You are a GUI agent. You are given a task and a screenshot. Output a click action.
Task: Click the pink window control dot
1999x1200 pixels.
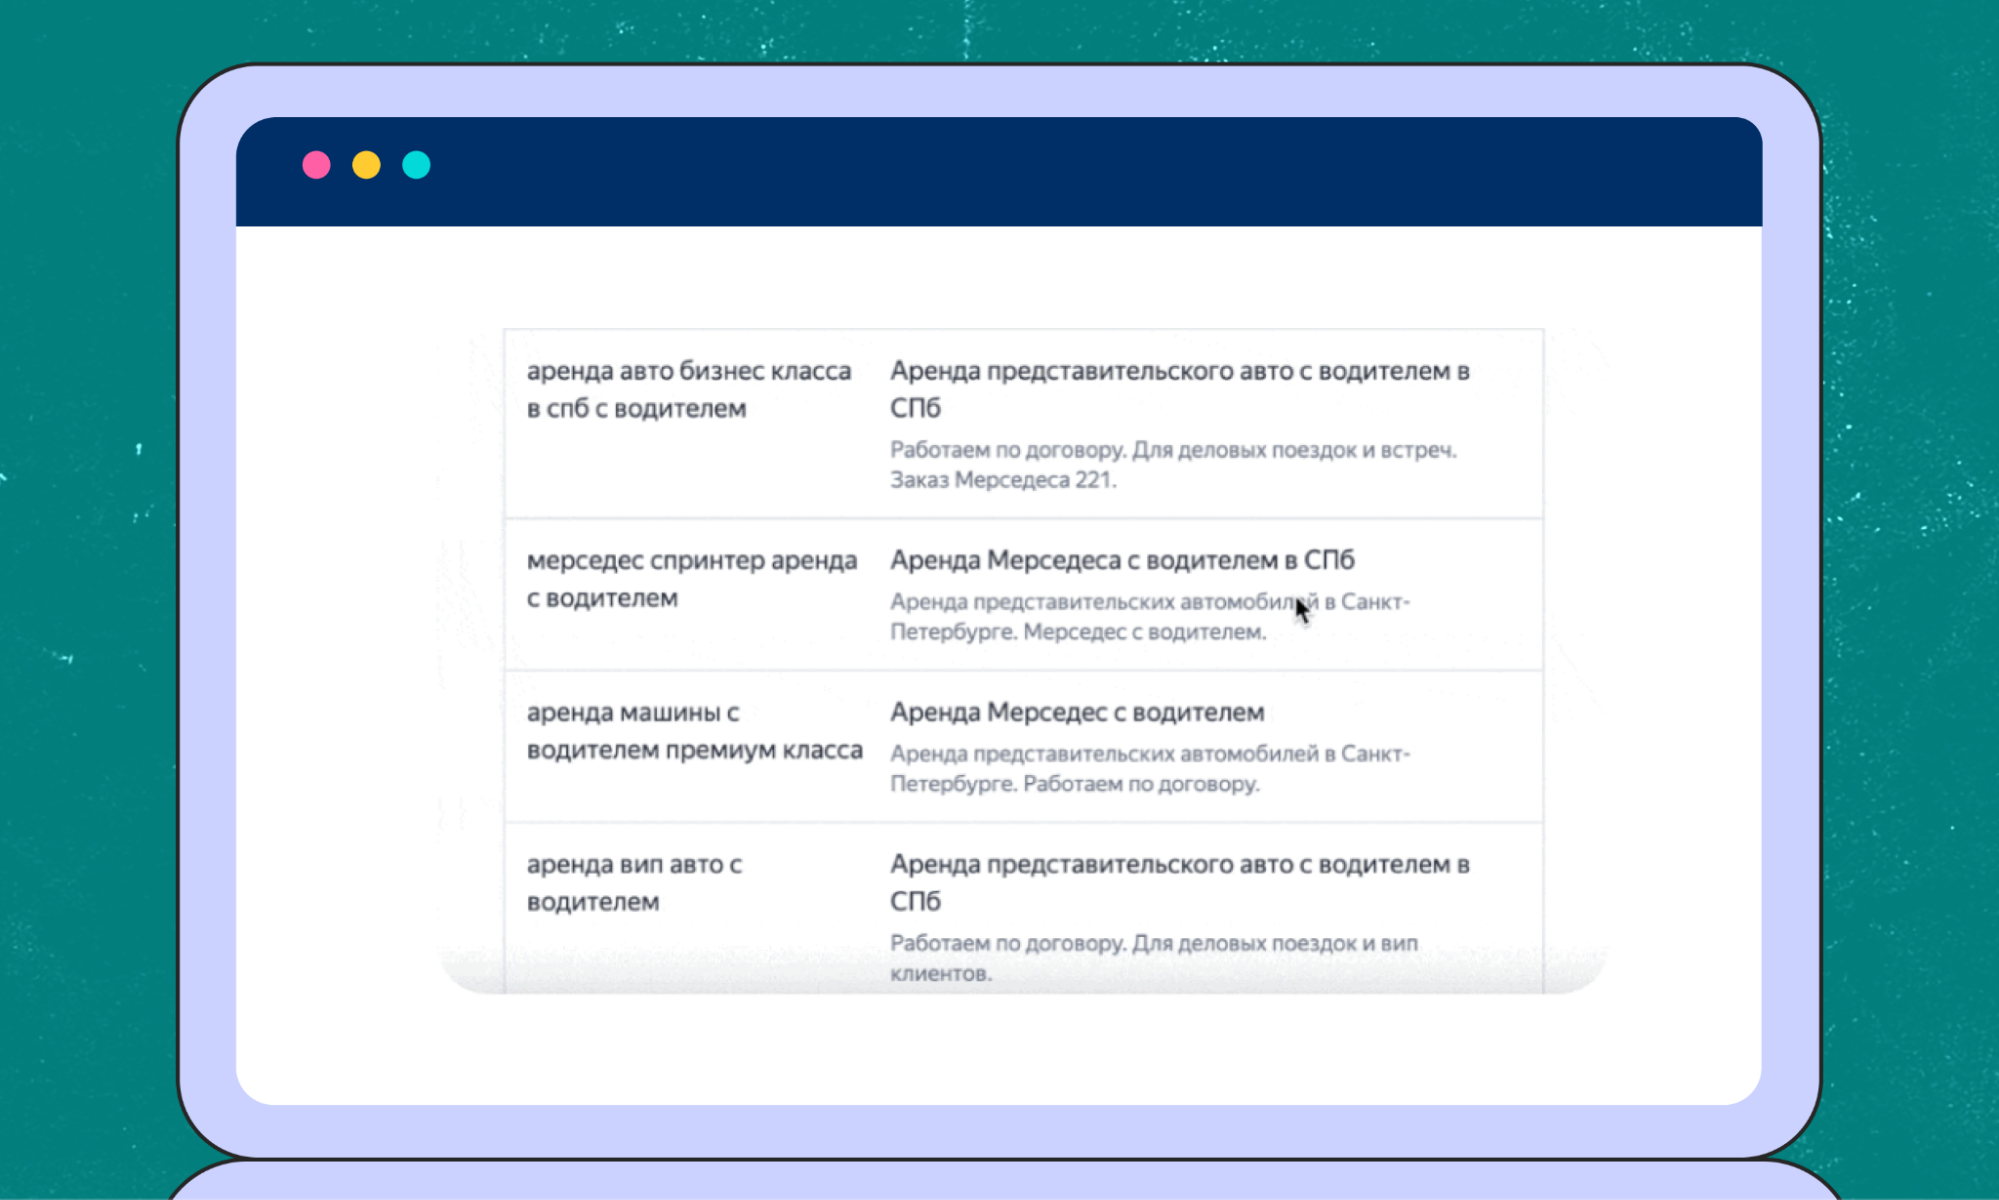tap(317, 164)
